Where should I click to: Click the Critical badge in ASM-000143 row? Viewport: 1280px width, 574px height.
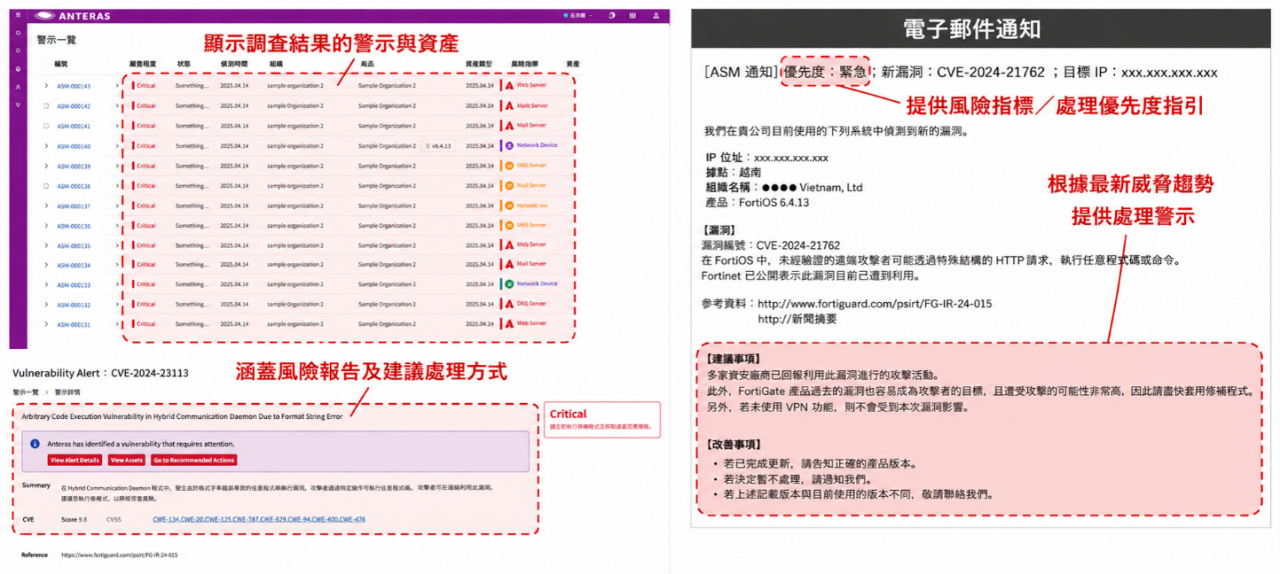145,86
